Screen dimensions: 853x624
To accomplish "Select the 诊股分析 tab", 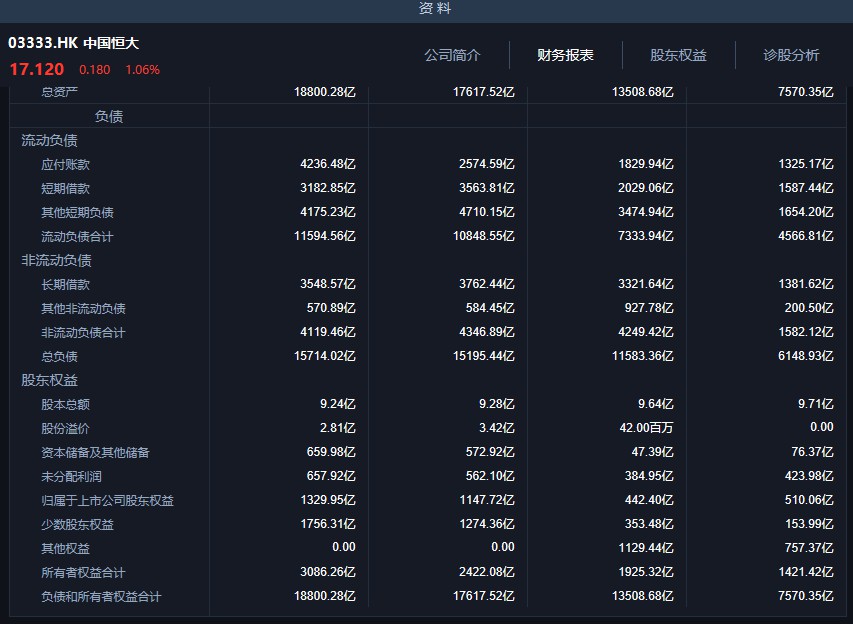I will [x=791, y=55].
